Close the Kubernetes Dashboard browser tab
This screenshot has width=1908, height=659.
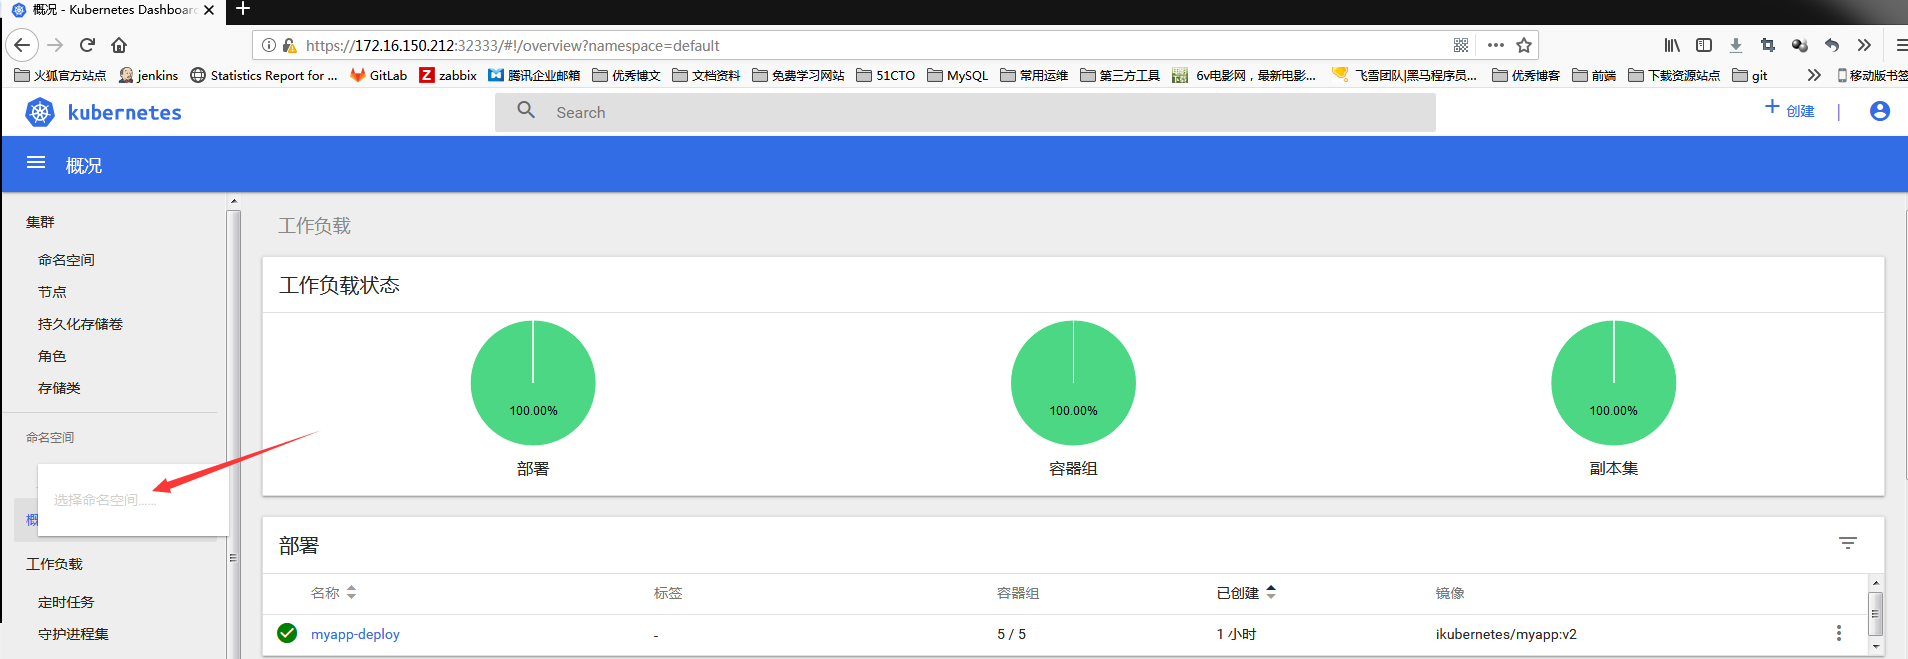[209, 10]
